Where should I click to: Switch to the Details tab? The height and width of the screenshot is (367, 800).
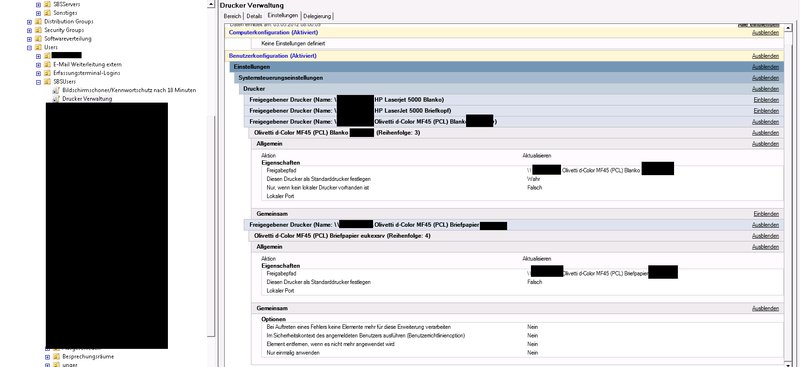pyautogui.click(x=254, y=16)
